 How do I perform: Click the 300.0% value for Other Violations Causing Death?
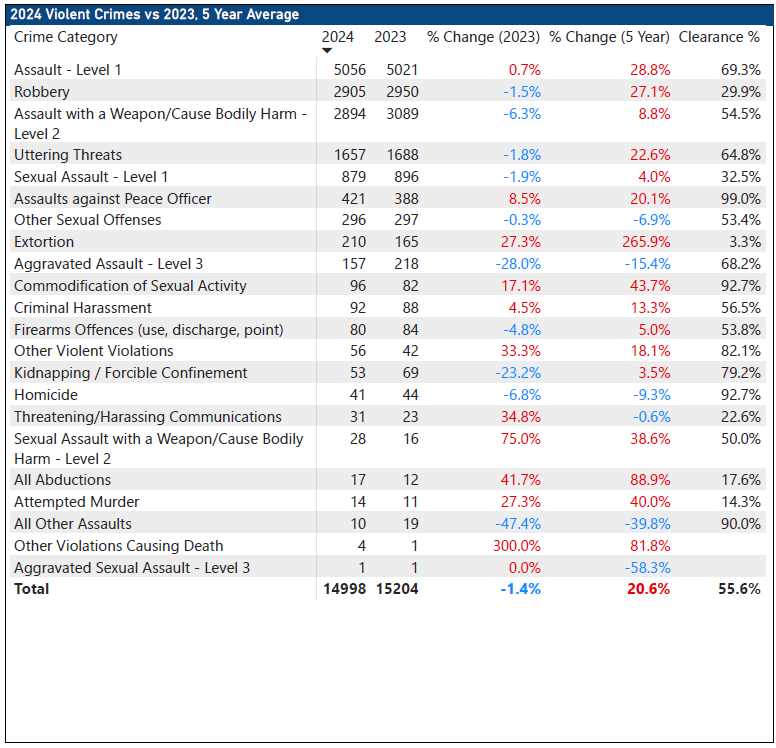516,546
